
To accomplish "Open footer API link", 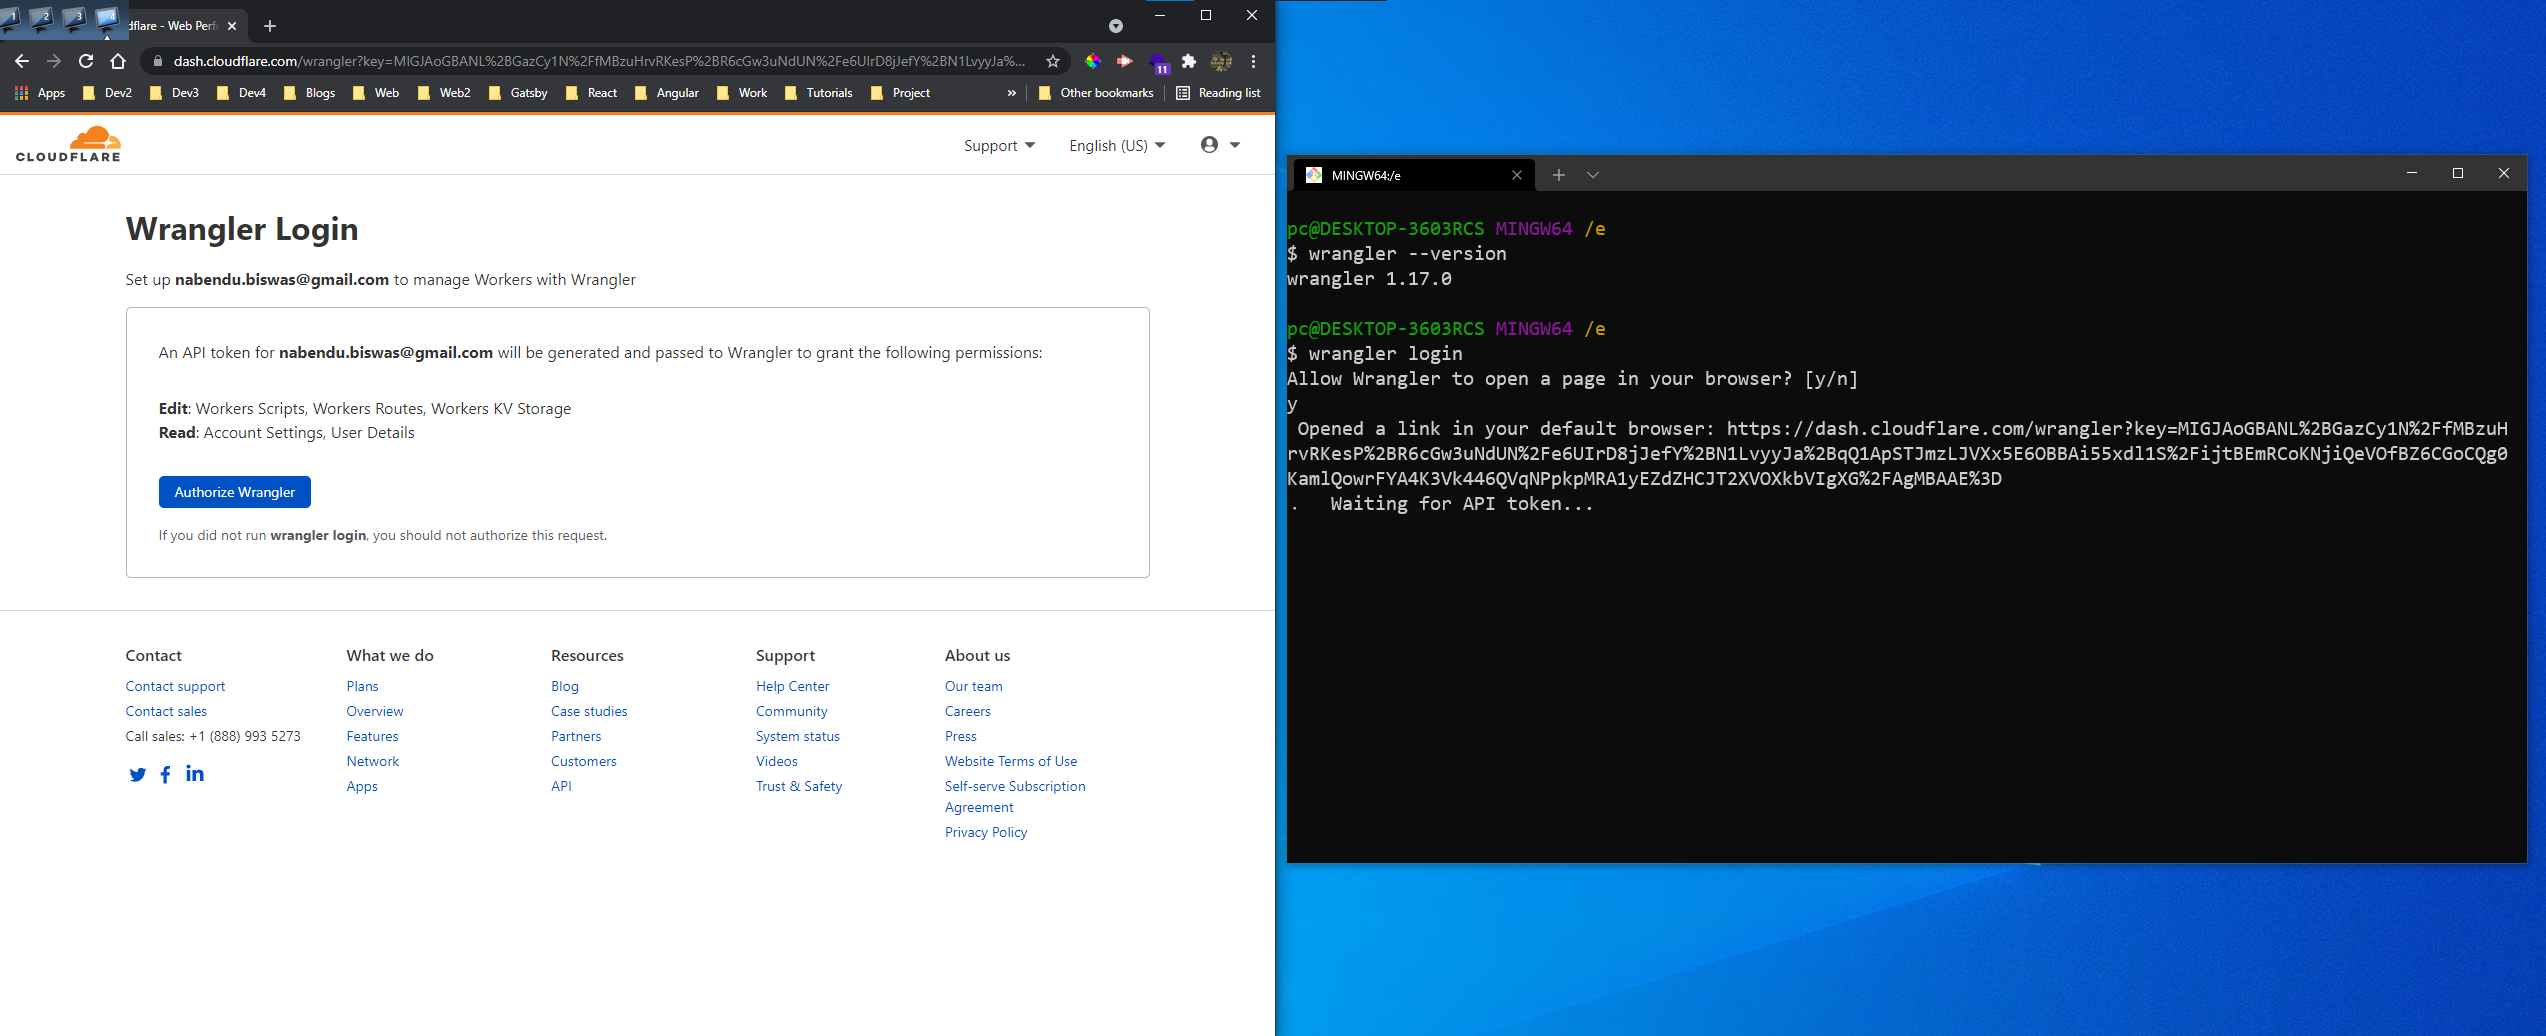I will coord(561,786).
